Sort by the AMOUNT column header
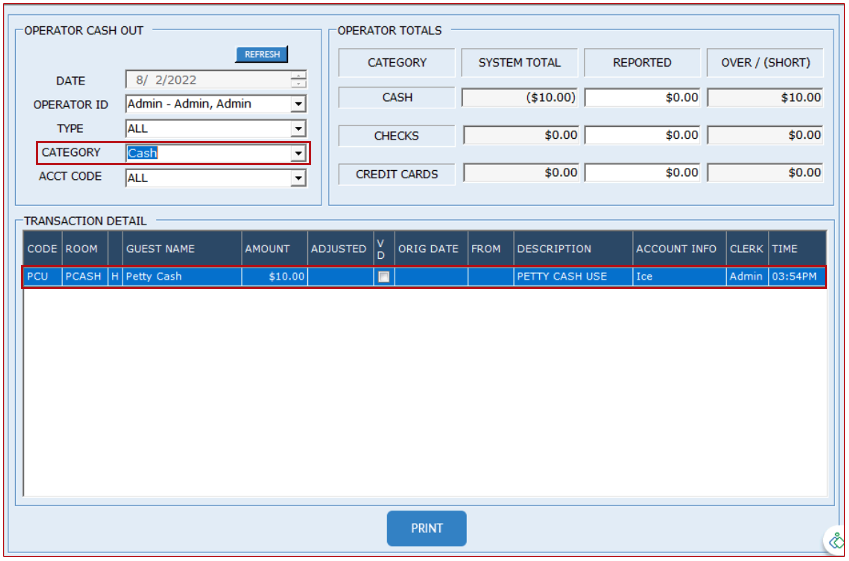The width and height of the screenshot is (849, 561). pyautogui.click(x=274, y=249)
